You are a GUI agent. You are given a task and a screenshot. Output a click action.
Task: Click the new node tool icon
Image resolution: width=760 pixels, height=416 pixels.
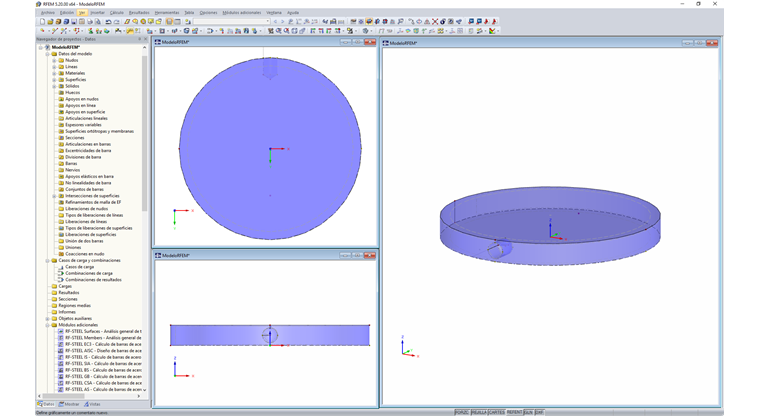coord(42,31)
